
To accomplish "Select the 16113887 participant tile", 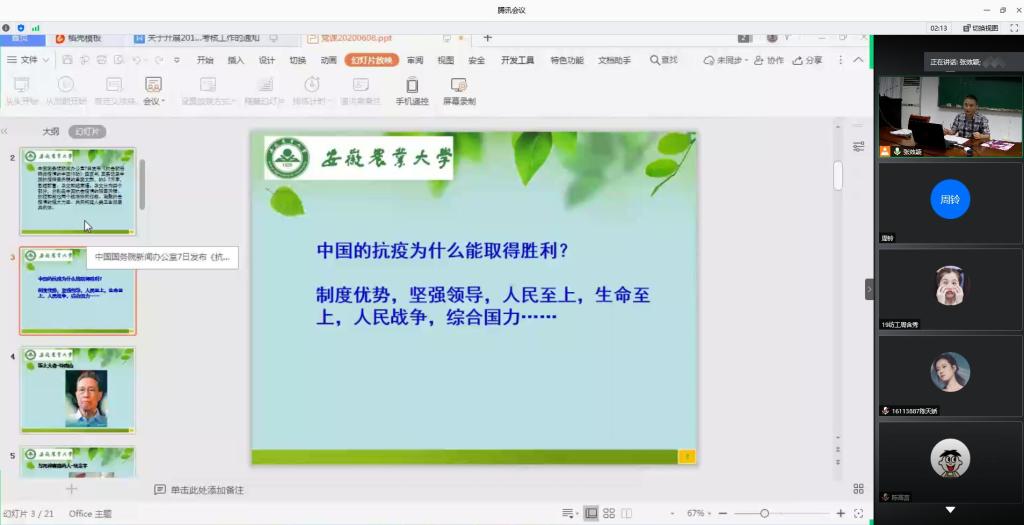I will click(x=950, y=375).
